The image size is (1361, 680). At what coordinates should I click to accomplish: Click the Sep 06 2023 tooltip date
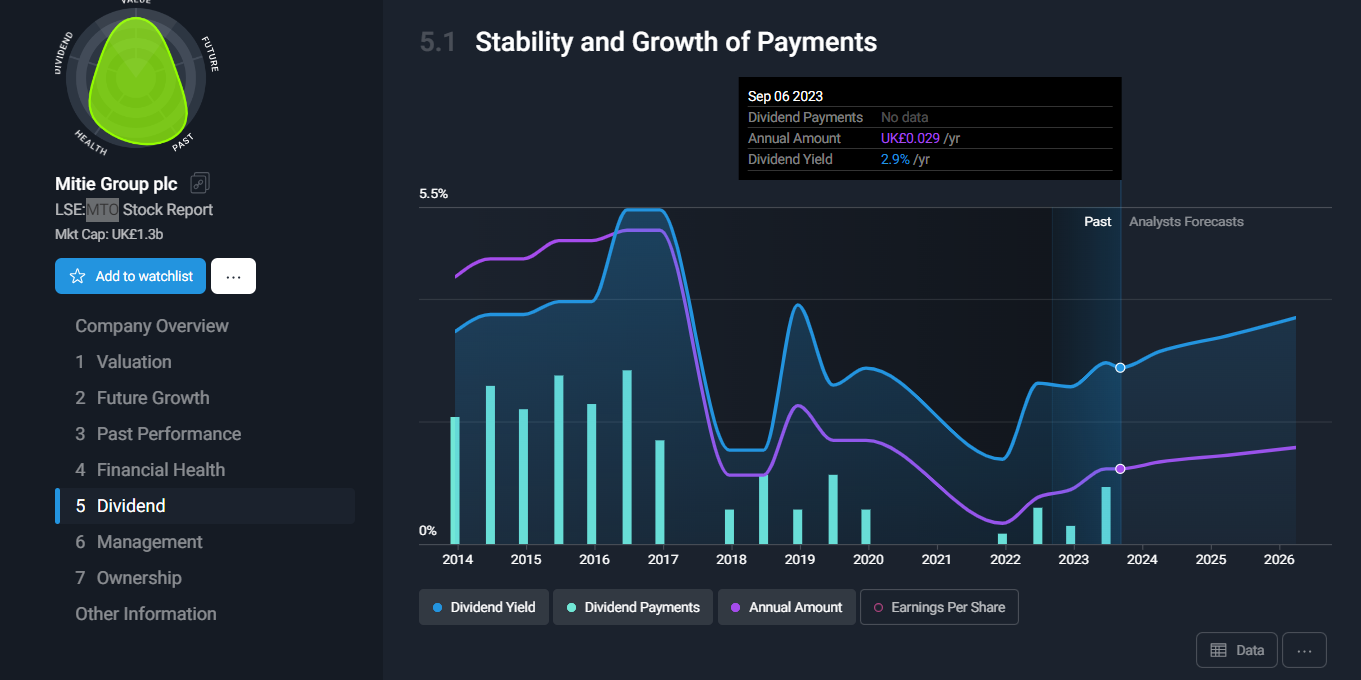tap(785, 96)
